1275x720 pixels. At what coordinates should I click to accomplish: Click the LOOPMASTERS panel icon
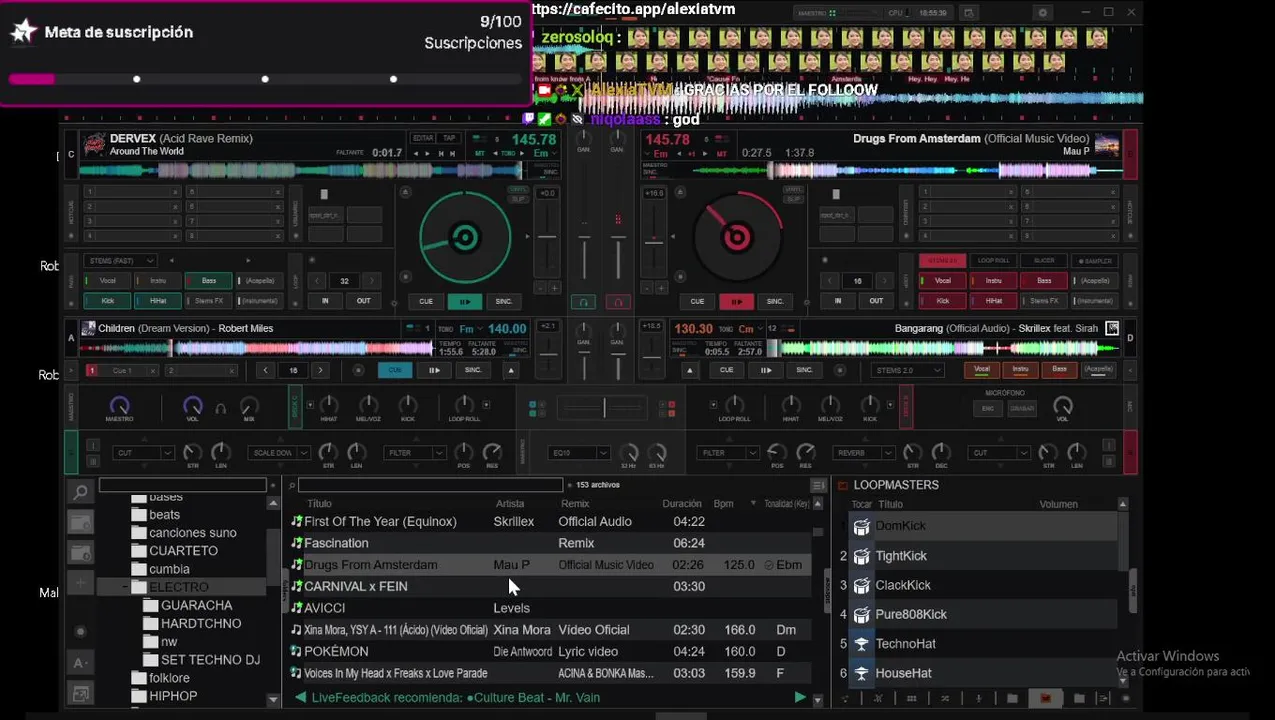click(842, 485)
